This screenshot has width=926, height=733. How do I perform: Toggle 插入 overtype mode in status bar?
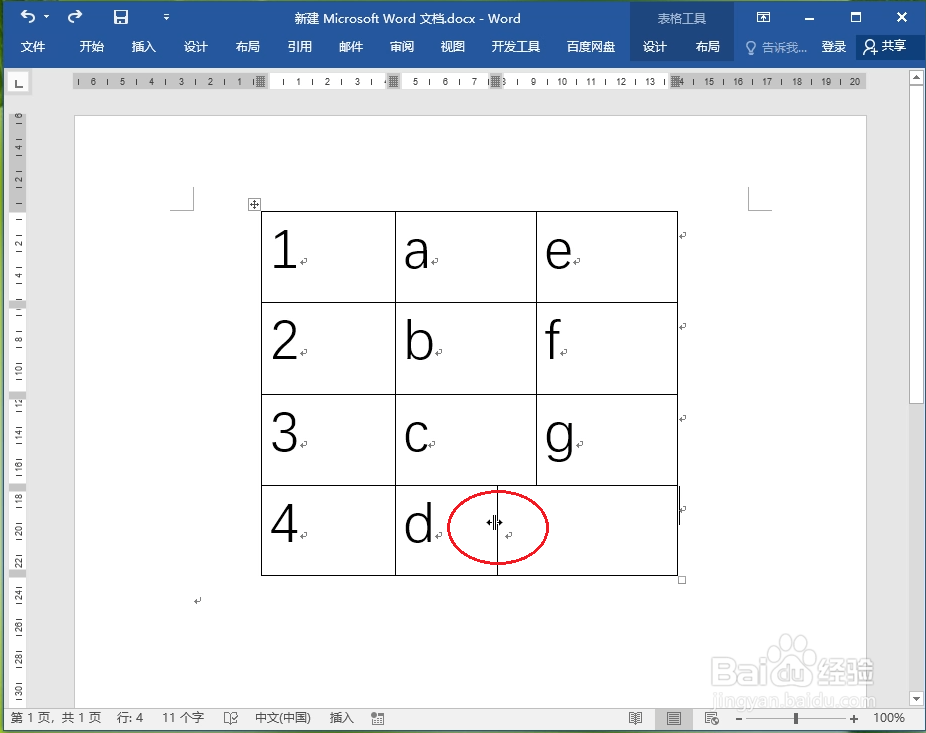(341, 718)
